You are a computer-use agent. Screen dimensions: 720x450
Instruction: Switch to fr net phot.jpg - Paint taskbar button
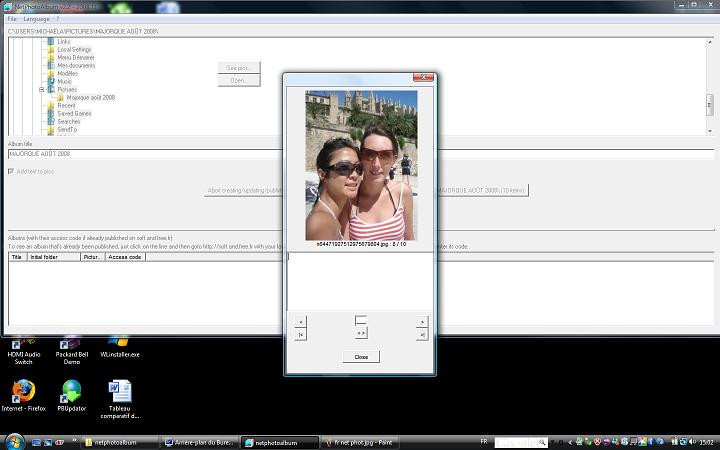360,443
